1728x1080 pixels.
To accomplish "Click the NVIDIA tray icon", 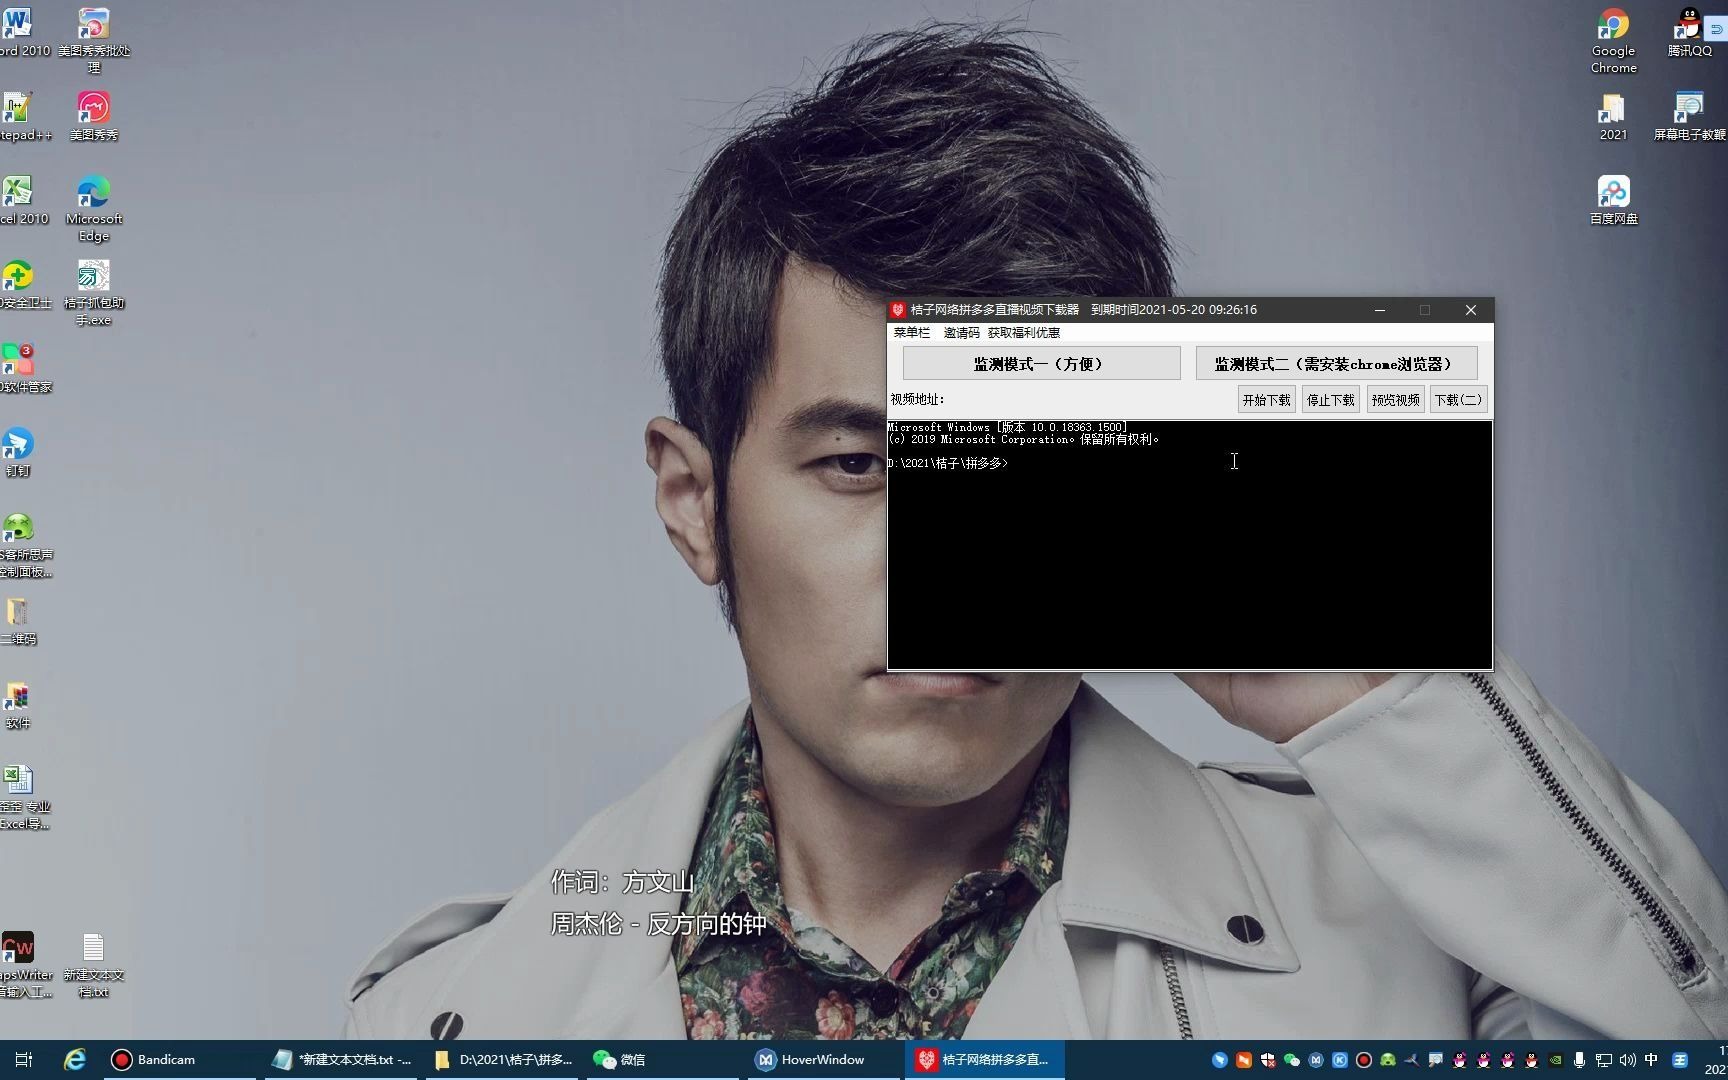I will tap(1555, 1060).
